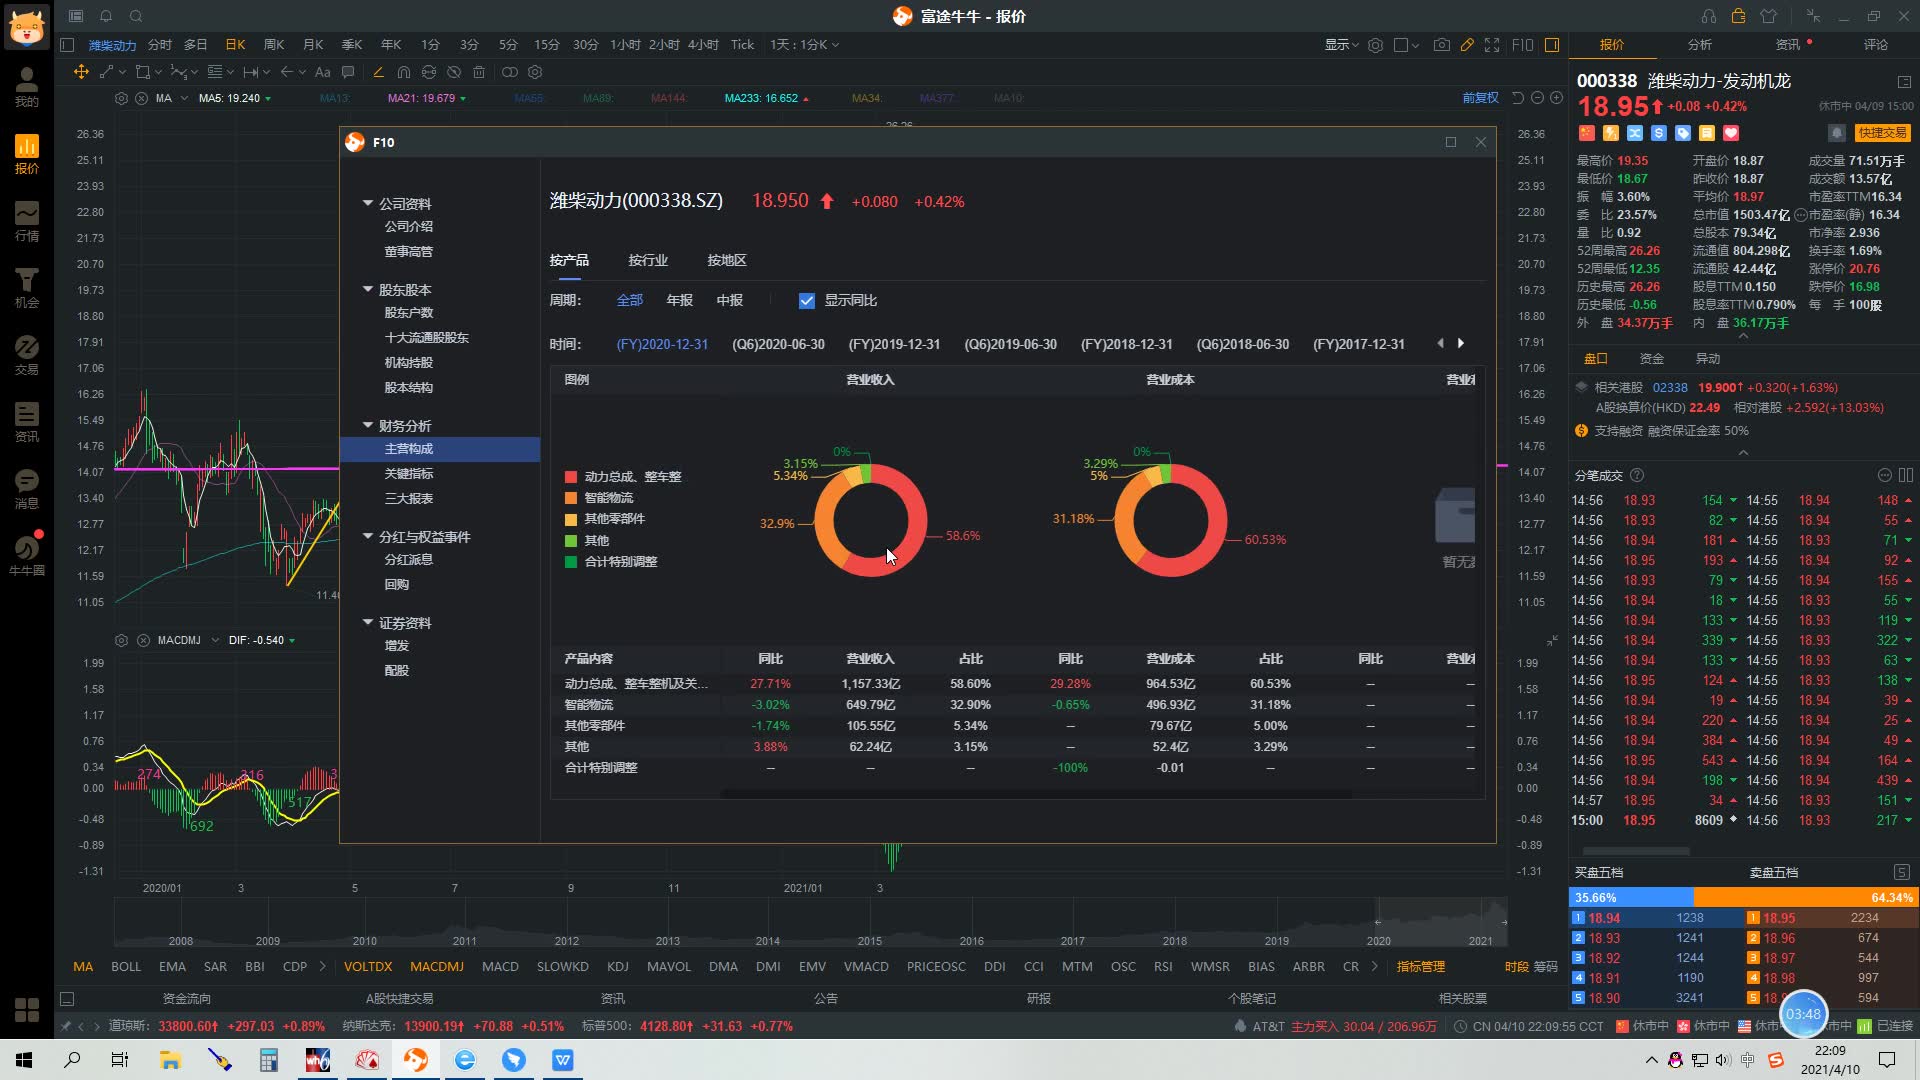Viewport: 1920px width, 1080px height.
Task: Collapse the 分红与权益事件 tree section
Action: (x=367, y=536)
